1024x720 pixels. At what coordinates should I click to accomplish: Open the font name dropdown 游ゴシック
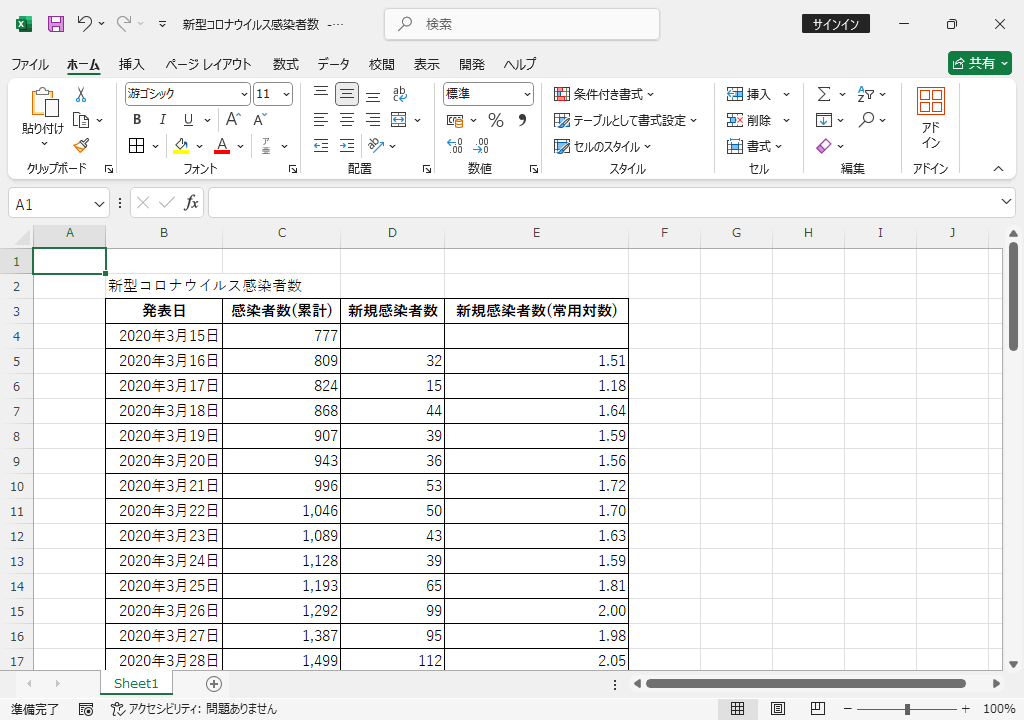(244, 95)
